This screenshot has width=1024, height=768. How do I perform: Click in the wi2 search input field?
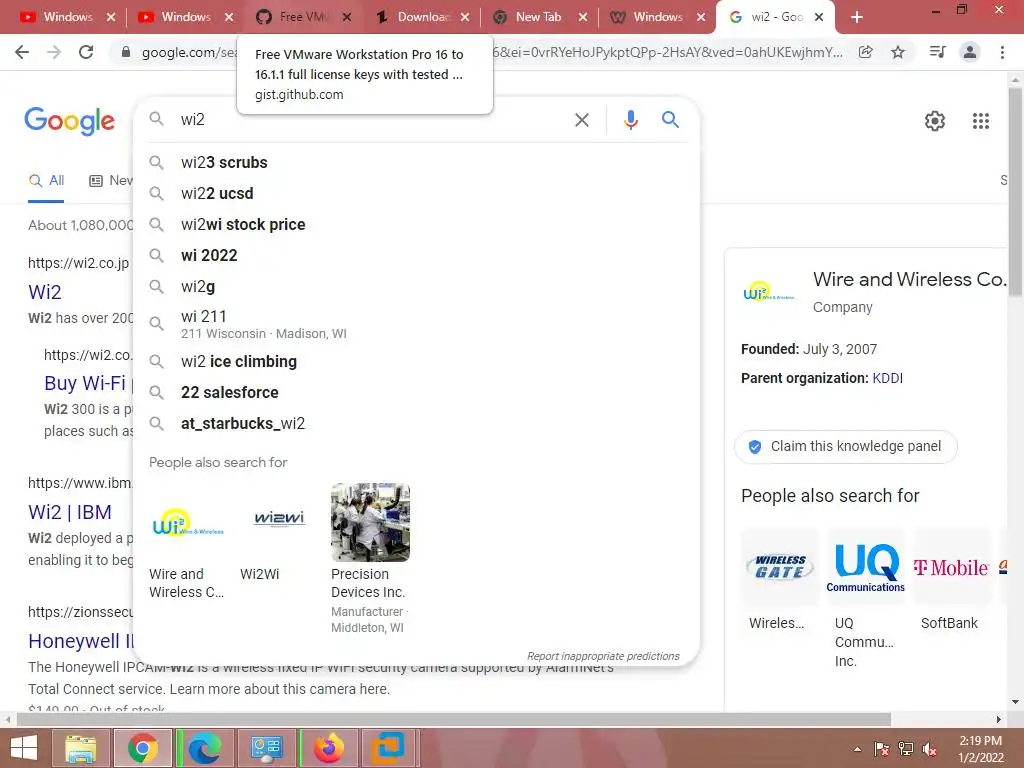pos(372,120)
